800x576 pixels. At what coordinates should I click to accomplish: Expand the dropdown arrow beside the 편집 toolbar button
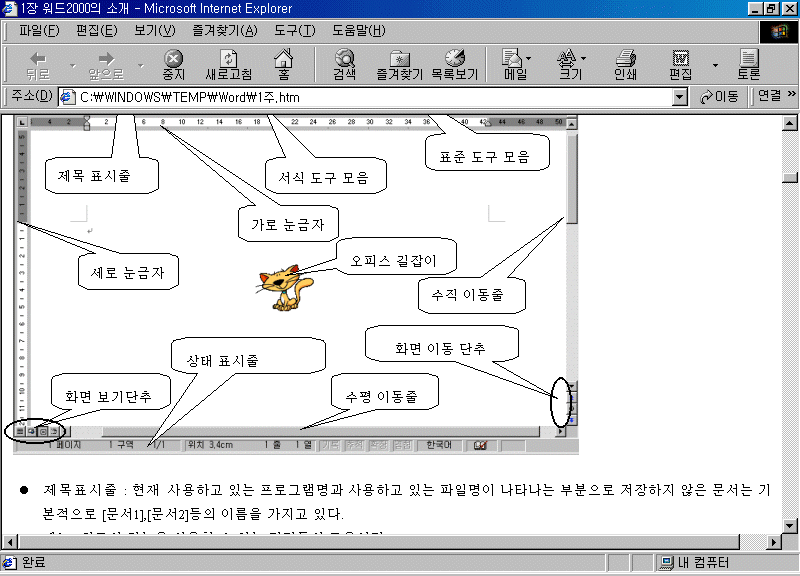(715, 65)
